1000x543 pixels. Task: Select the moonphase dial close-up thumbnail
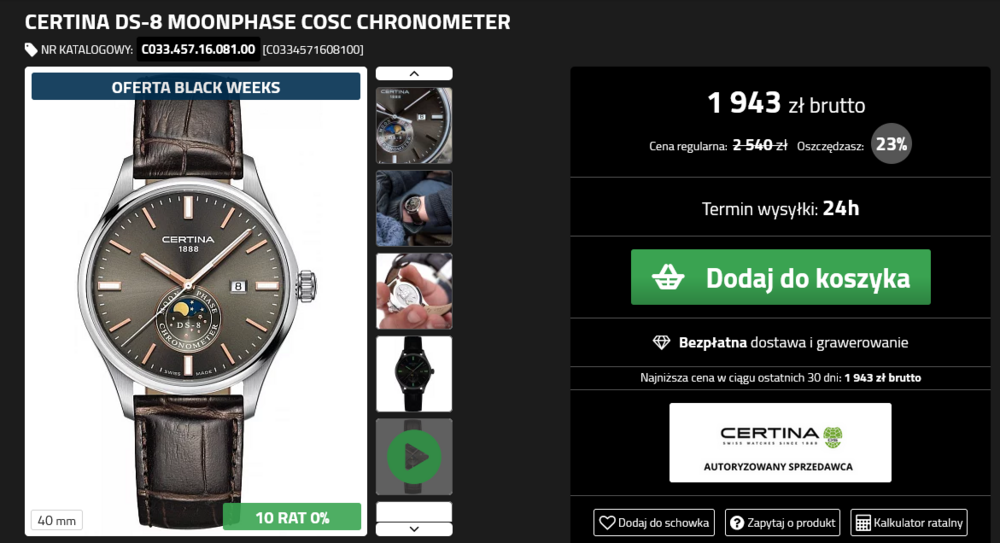414,125
